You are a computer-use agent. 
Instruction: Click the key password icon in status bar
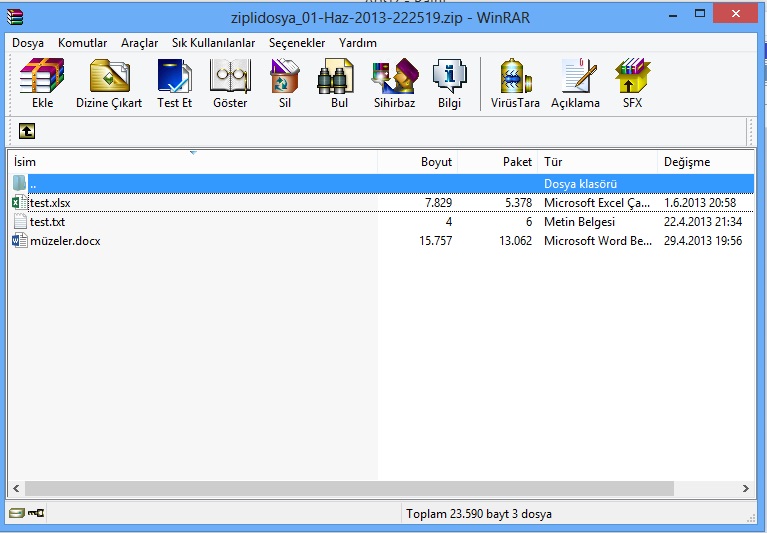pos(36,513)
